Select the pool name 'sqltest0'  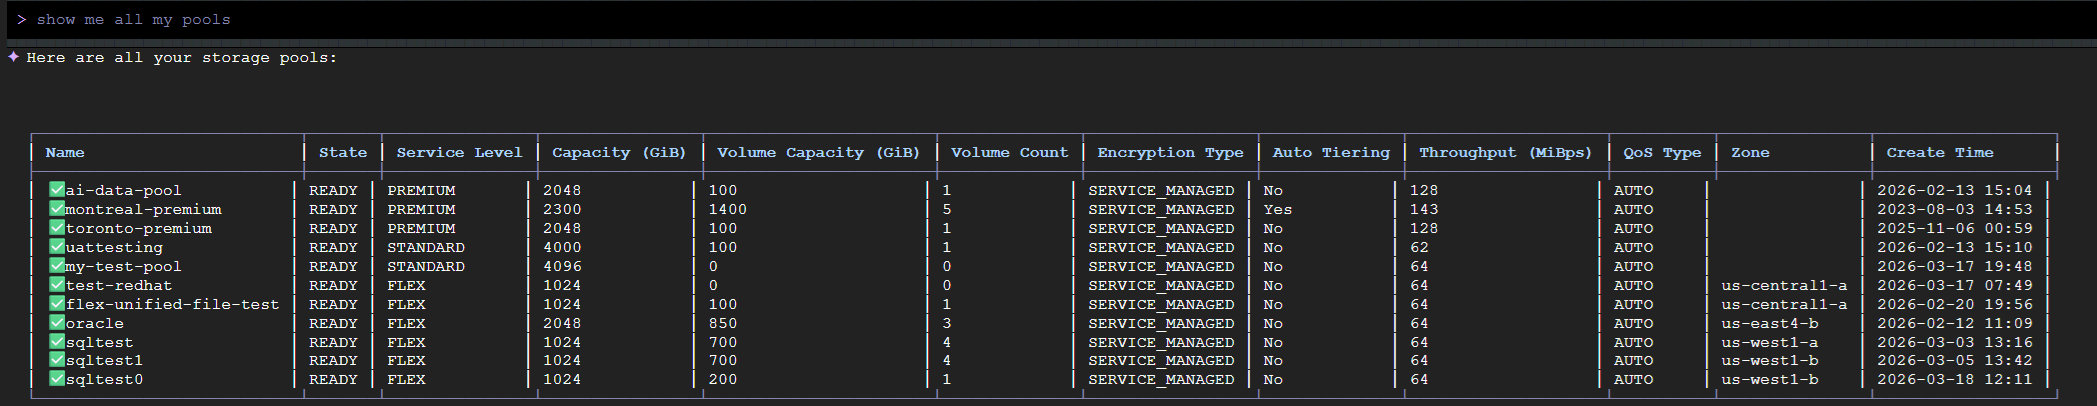pyautogui.click(x=104, y=379)
